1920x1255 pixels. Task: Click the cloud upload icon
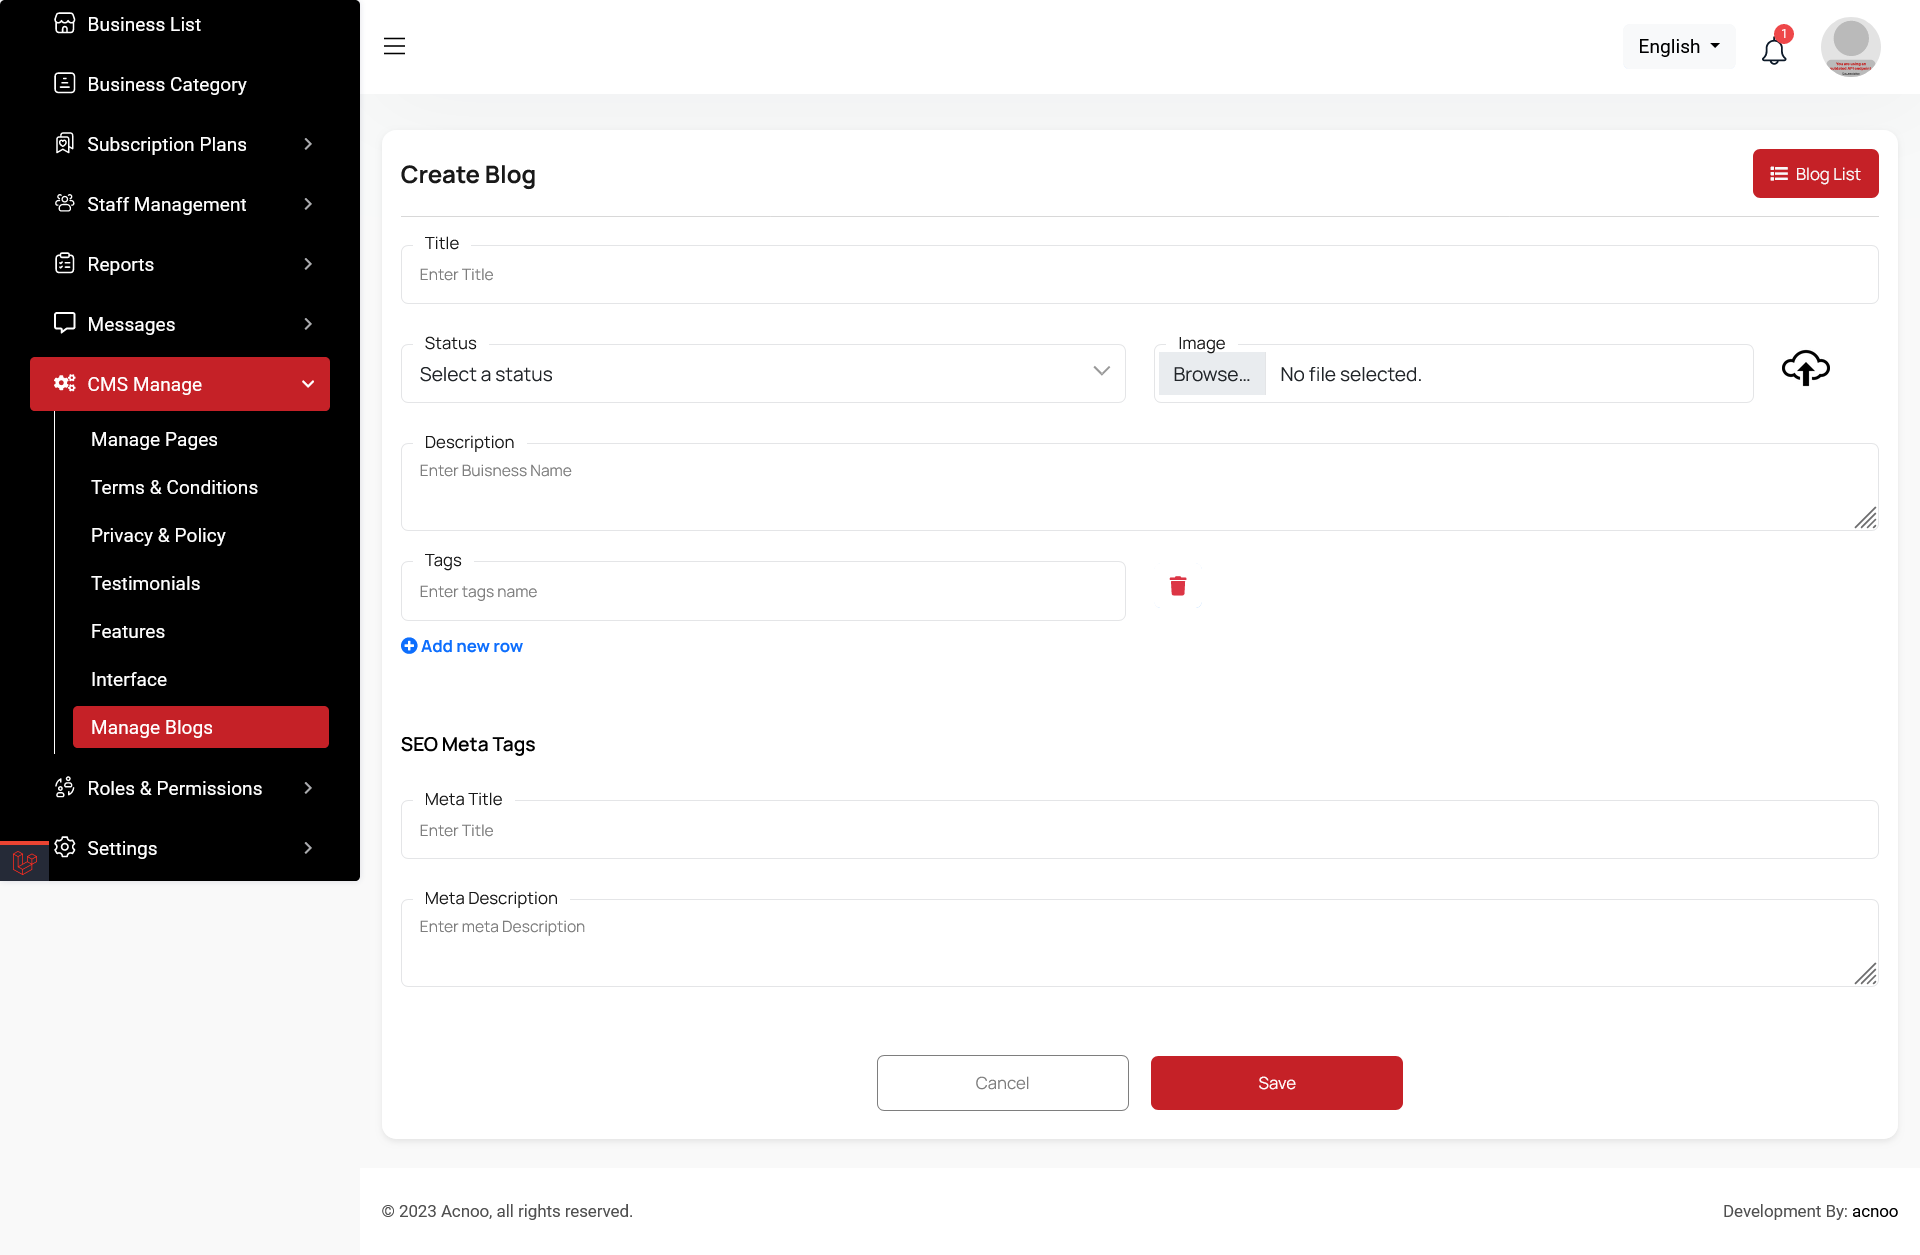(x=1805, y=369)
